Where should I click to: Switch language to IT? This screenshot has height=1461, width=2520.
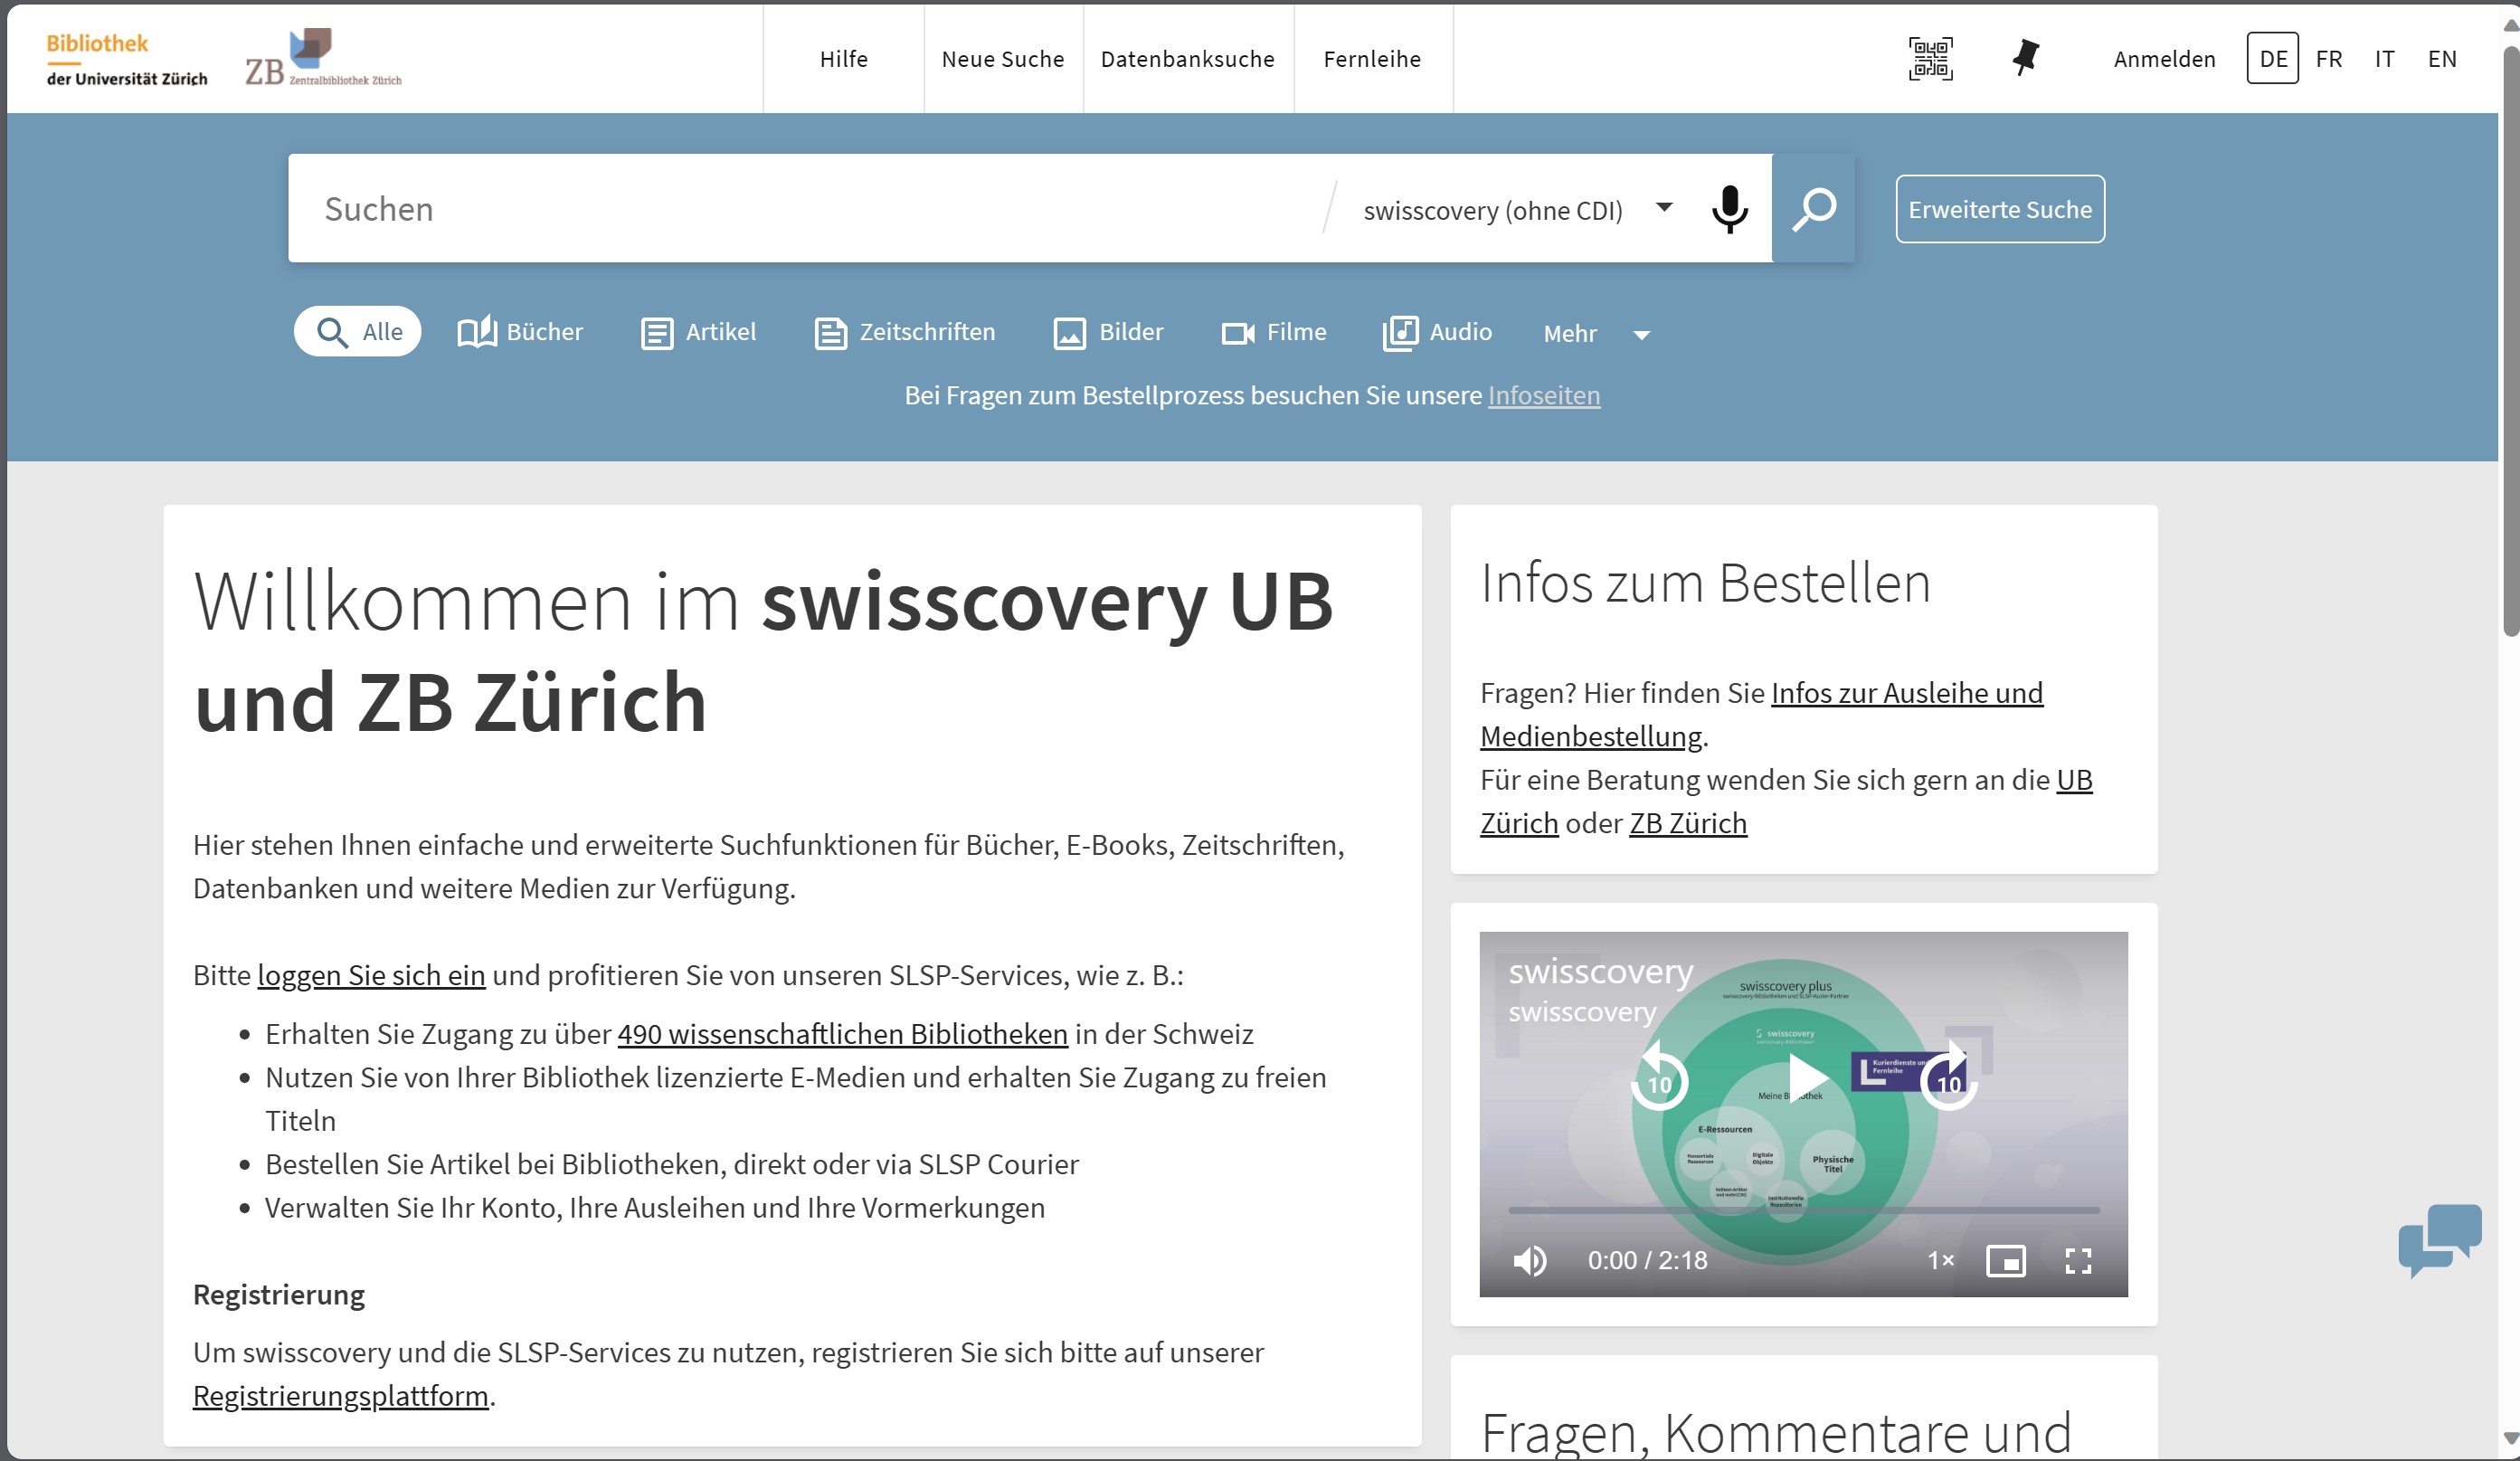point(2384,59)
